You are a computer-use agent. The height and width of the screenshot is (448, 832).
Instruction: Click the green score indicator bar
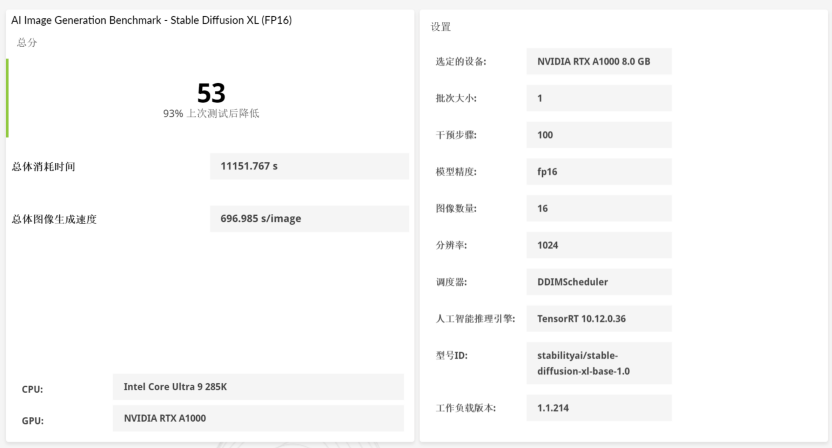coord(7,98)
